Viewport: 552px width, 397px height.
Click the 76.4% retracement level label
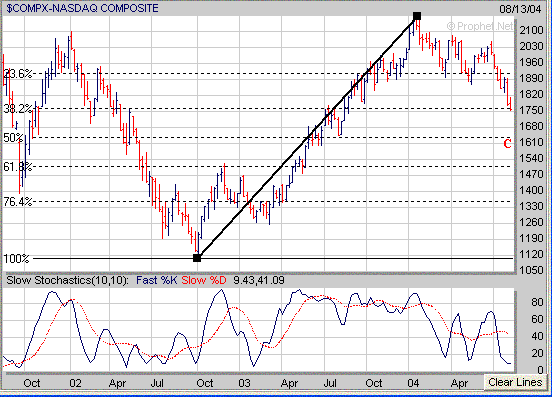[18, 202]
